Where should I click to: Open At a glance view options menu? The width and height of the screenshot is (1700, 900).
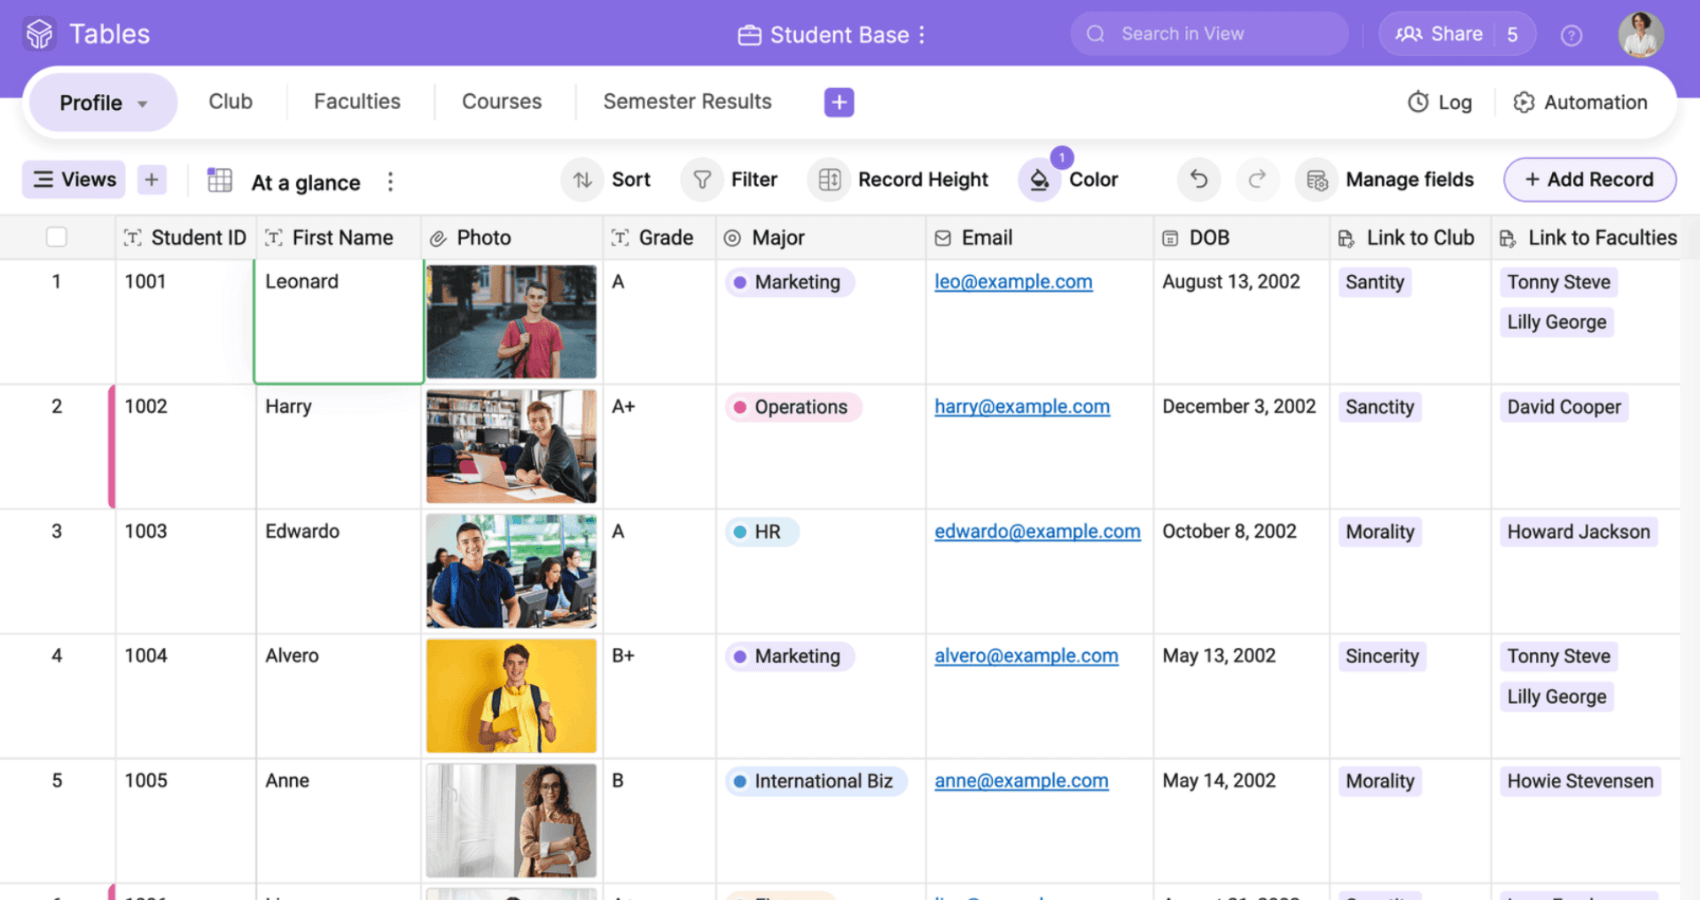click(x=390, y=181)
